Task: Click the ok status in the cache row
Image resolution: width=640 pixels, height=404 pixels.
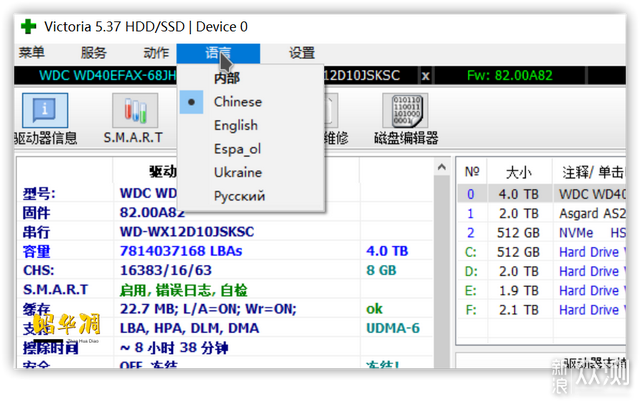Action: 374,309
